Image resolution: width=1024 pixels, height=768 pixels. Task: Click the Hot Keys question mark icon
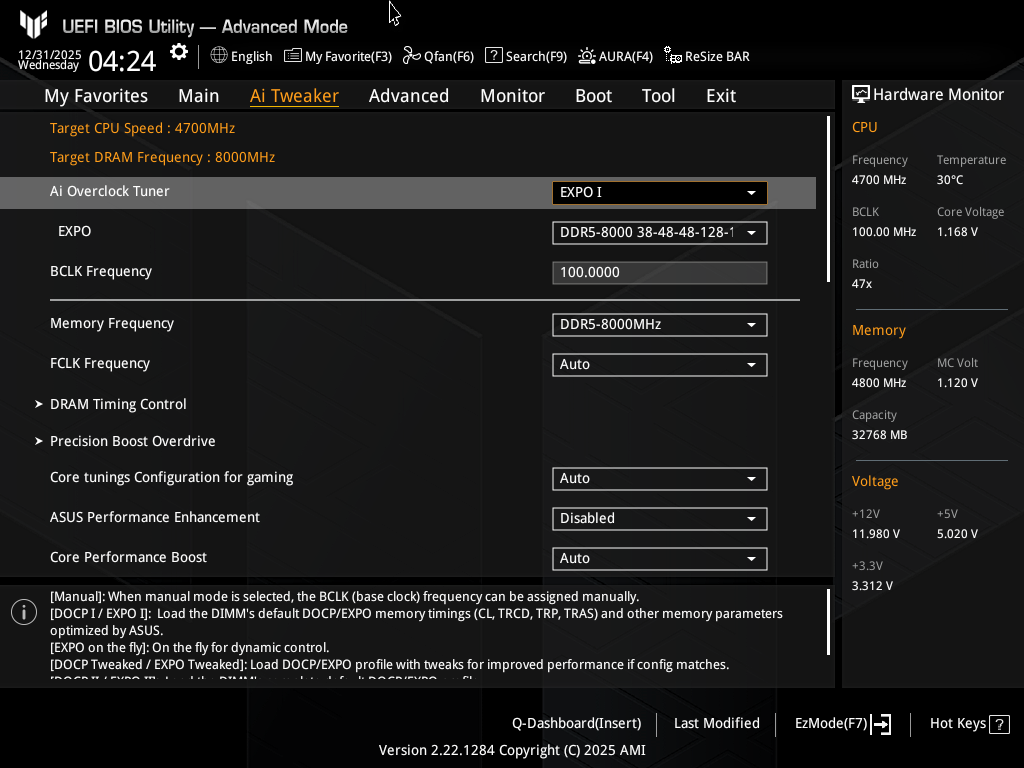coord(999,724)
